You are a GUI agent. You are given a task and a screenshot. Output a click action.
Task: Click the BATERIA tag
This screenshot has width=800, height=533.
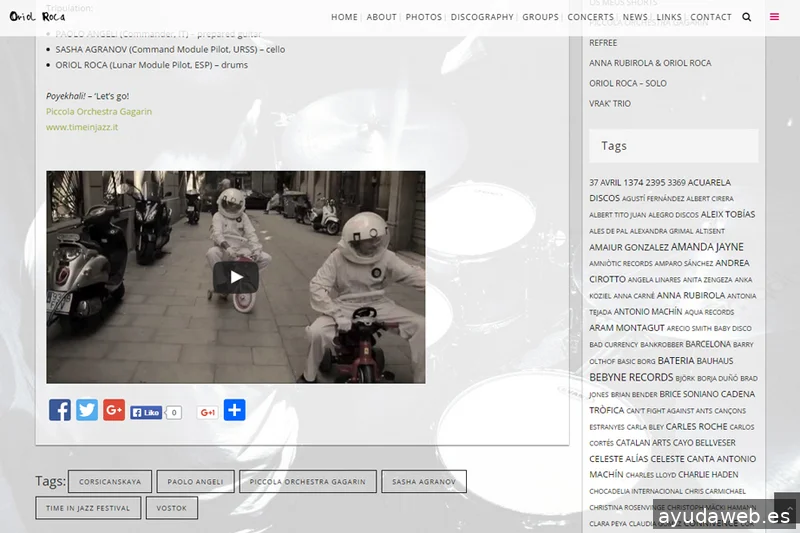(x=676, y=361)
